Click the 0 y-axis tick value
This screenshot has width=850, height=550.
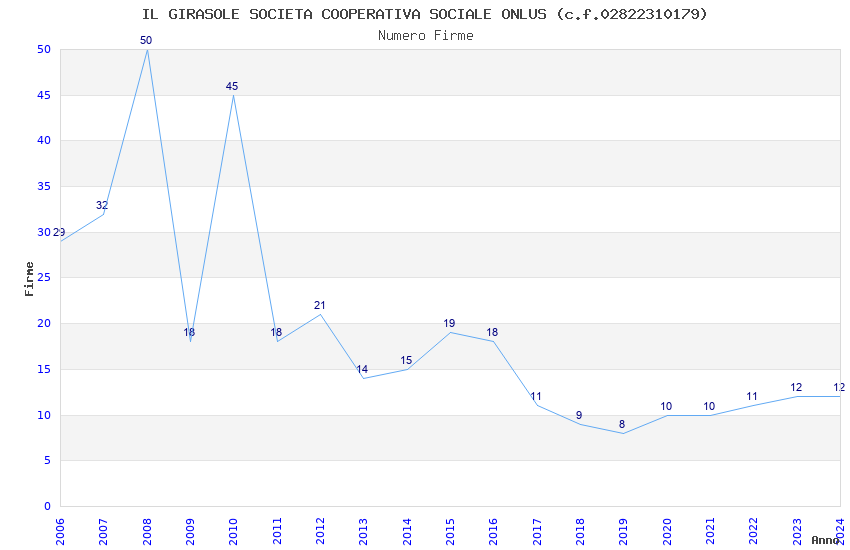[48, 506]
